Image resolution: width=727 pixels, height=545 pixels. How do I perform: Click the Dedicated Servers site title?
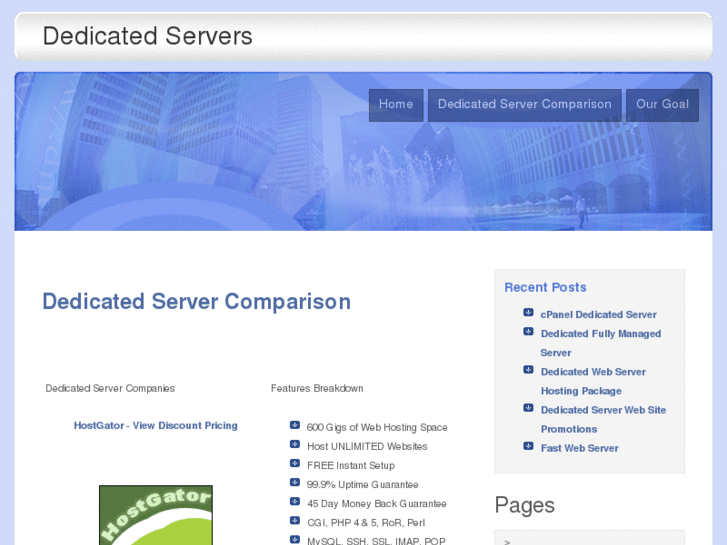(147, 36)
